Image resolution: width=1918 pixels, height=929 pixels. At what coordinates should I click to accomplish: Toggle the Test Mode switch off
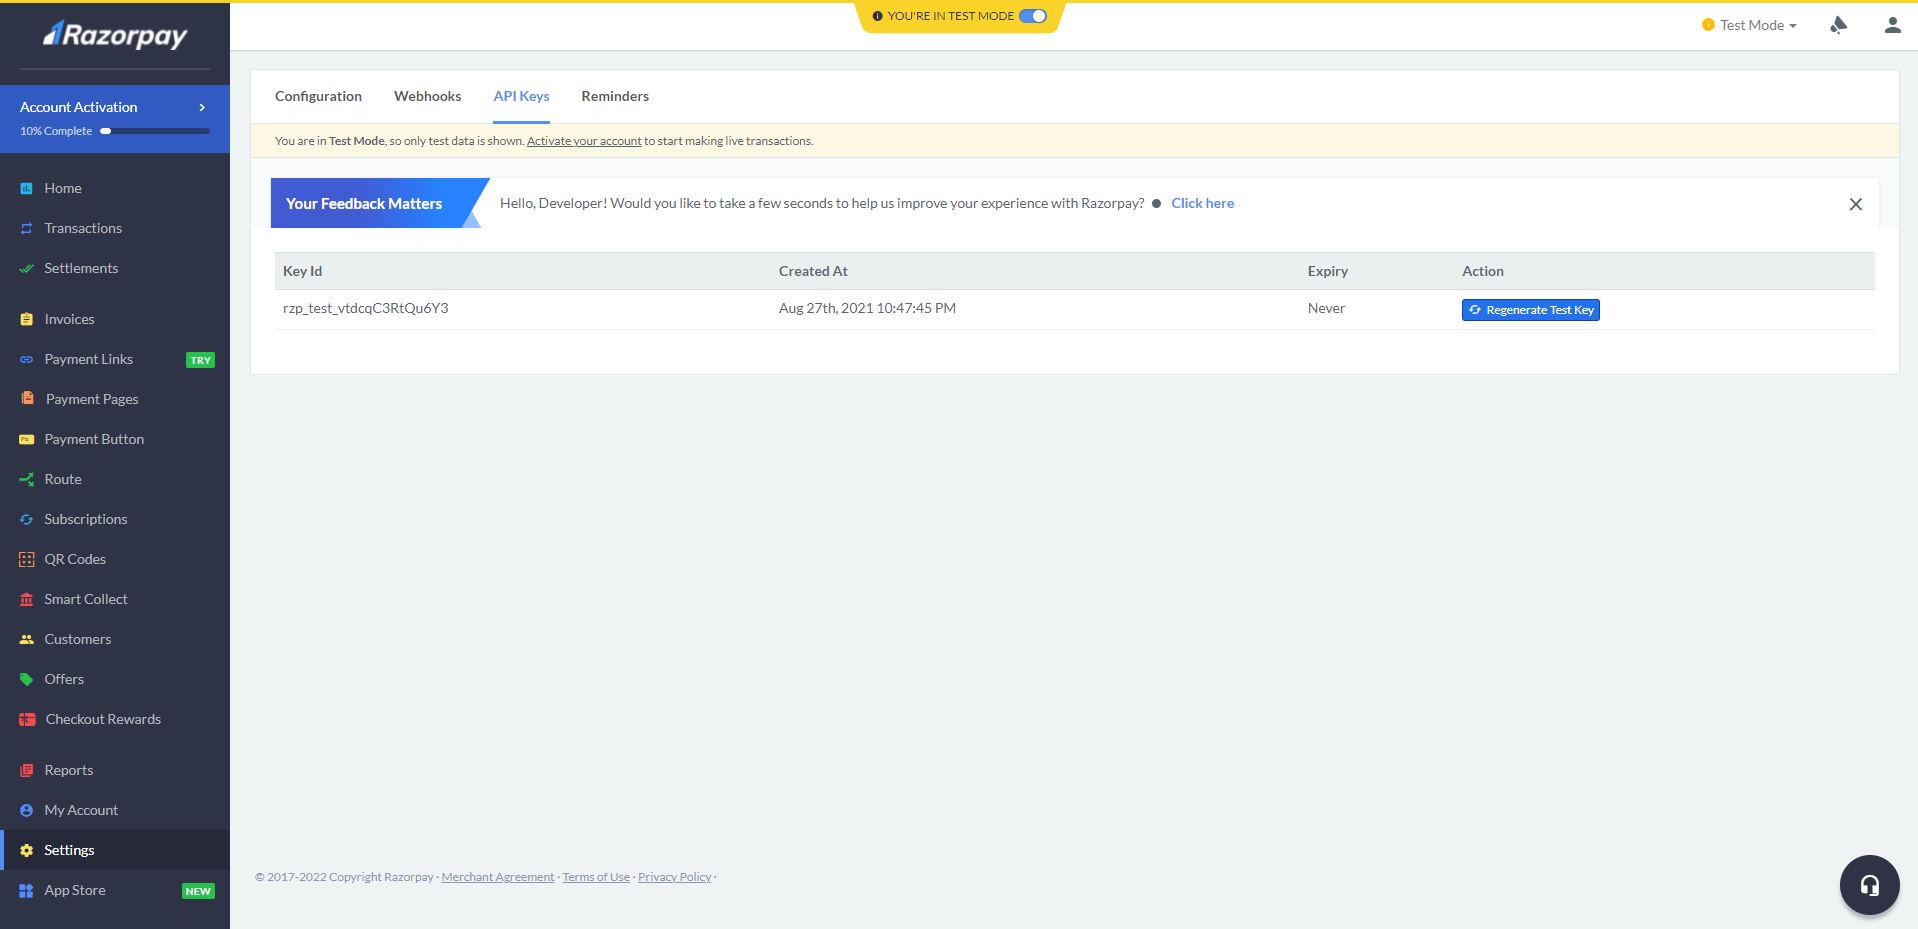pyautogui.click(x=1032, y=16)
